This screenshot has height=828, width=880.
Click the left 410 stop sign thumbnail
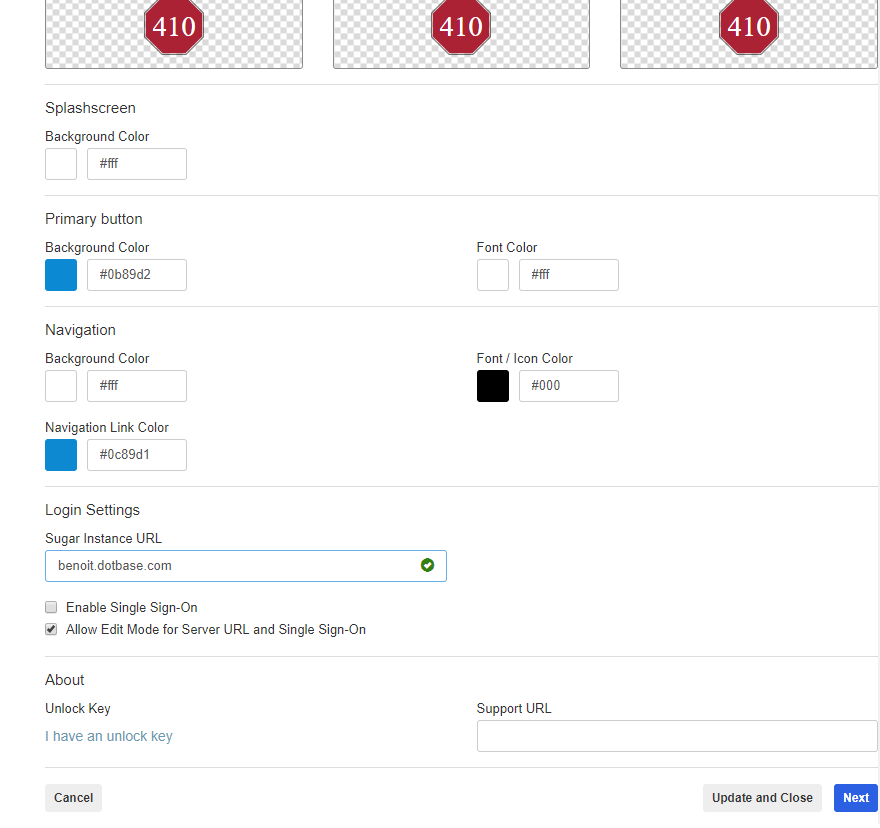(174, 27)
